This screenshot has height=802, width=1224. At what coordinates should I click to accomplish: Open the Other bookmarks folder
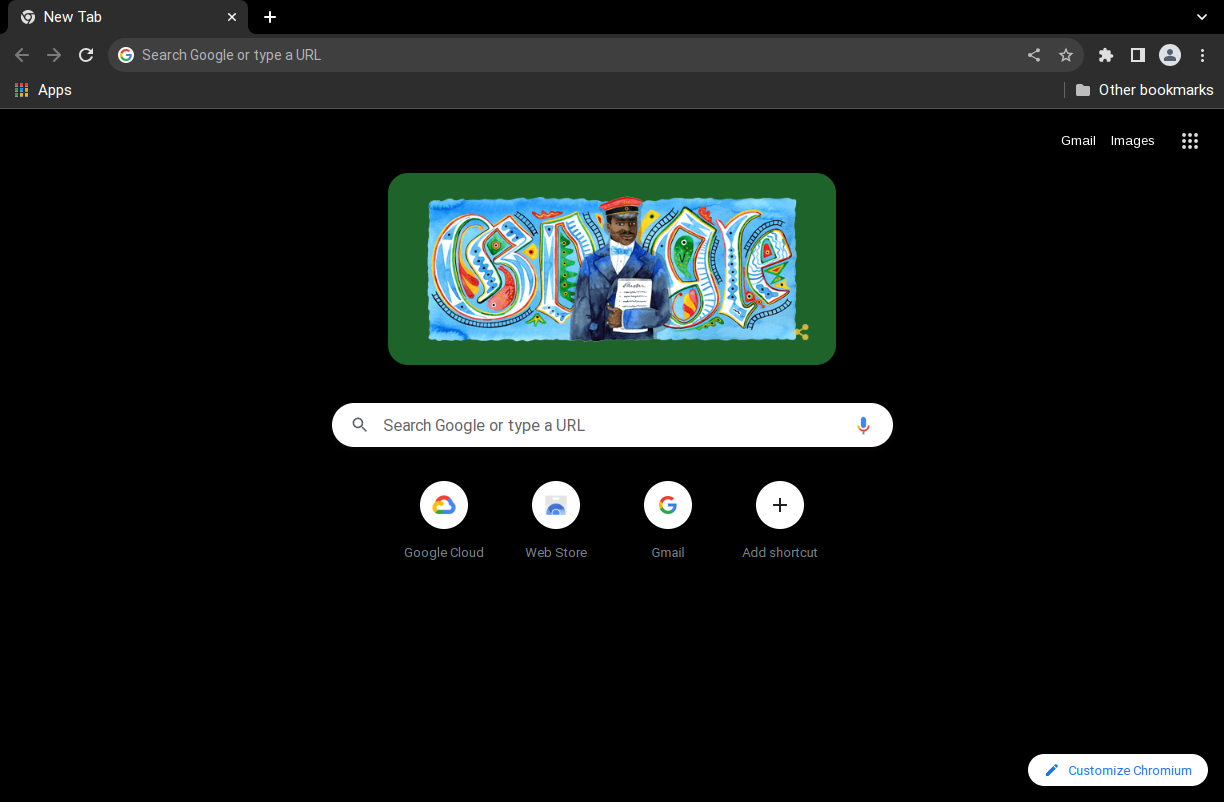click(1144, 89)
